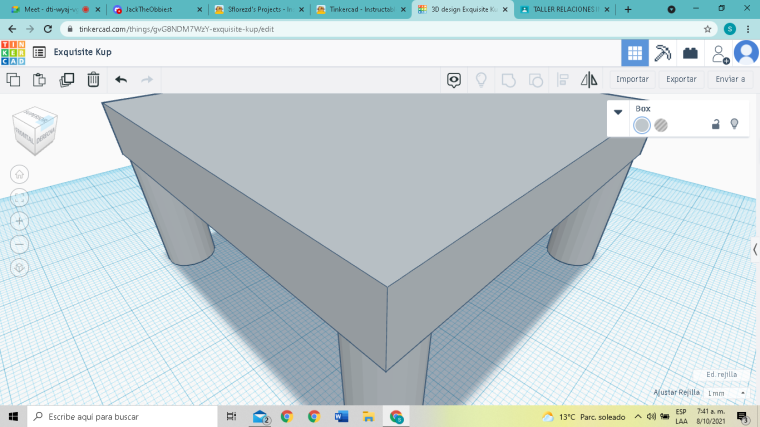Image resolution: width=760 pixels, height=427 pixels.
Task: Open a new browser tab
Action: pyautogui.click(x=628, y=9)
